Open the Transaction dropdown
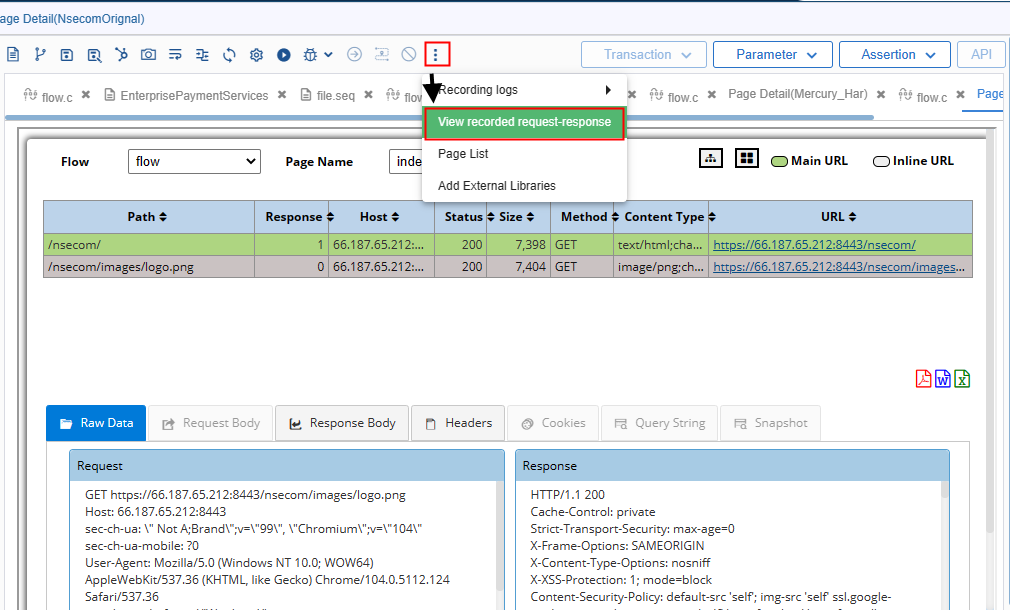 point(643,55)
